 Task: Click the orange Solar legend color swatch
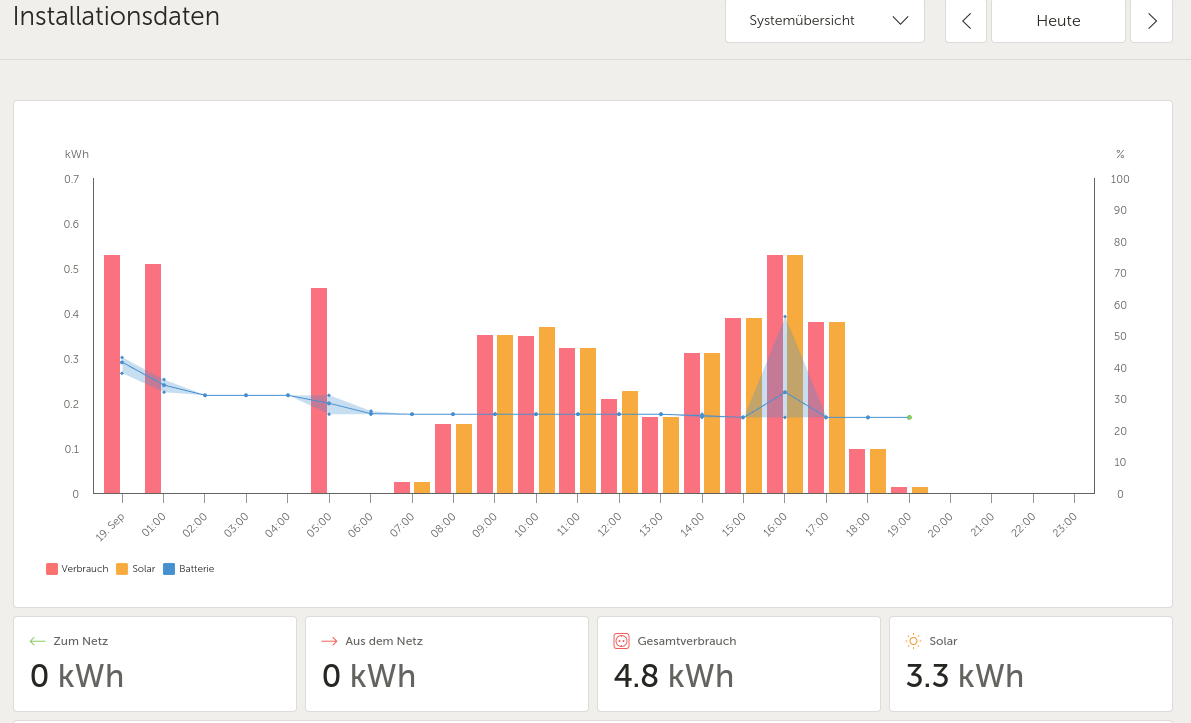coord(122,569)
